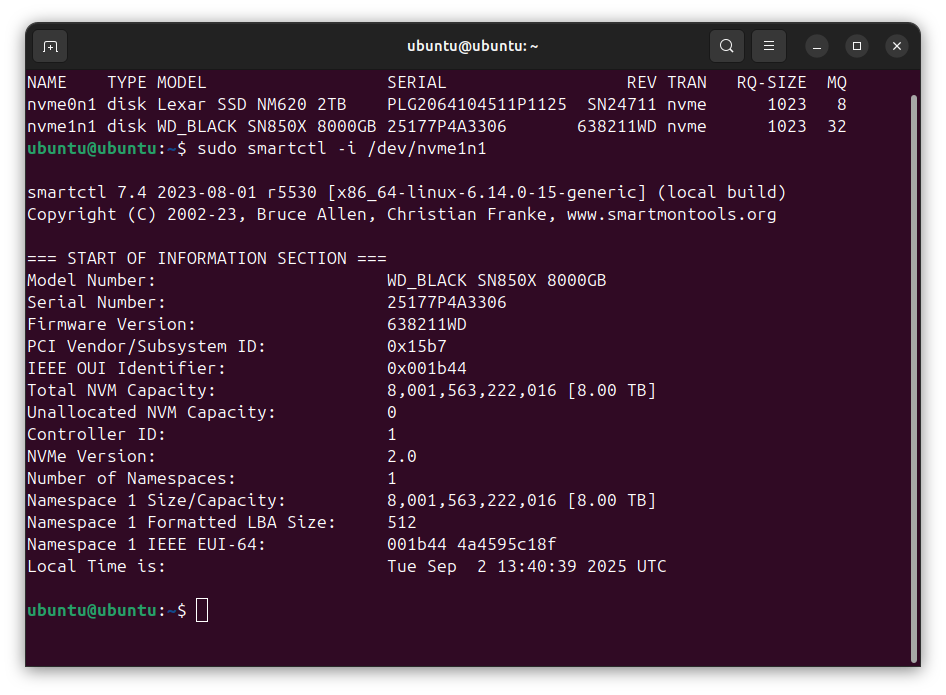Viewport: 946px width, 695px height.
Task: Click the SERIAL column header in the table
Action: 416,82
